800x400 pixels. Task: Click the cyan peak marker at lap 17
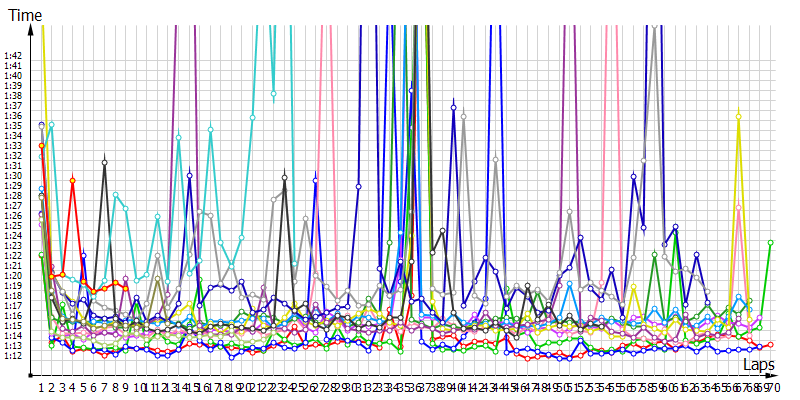click(210, 129)
